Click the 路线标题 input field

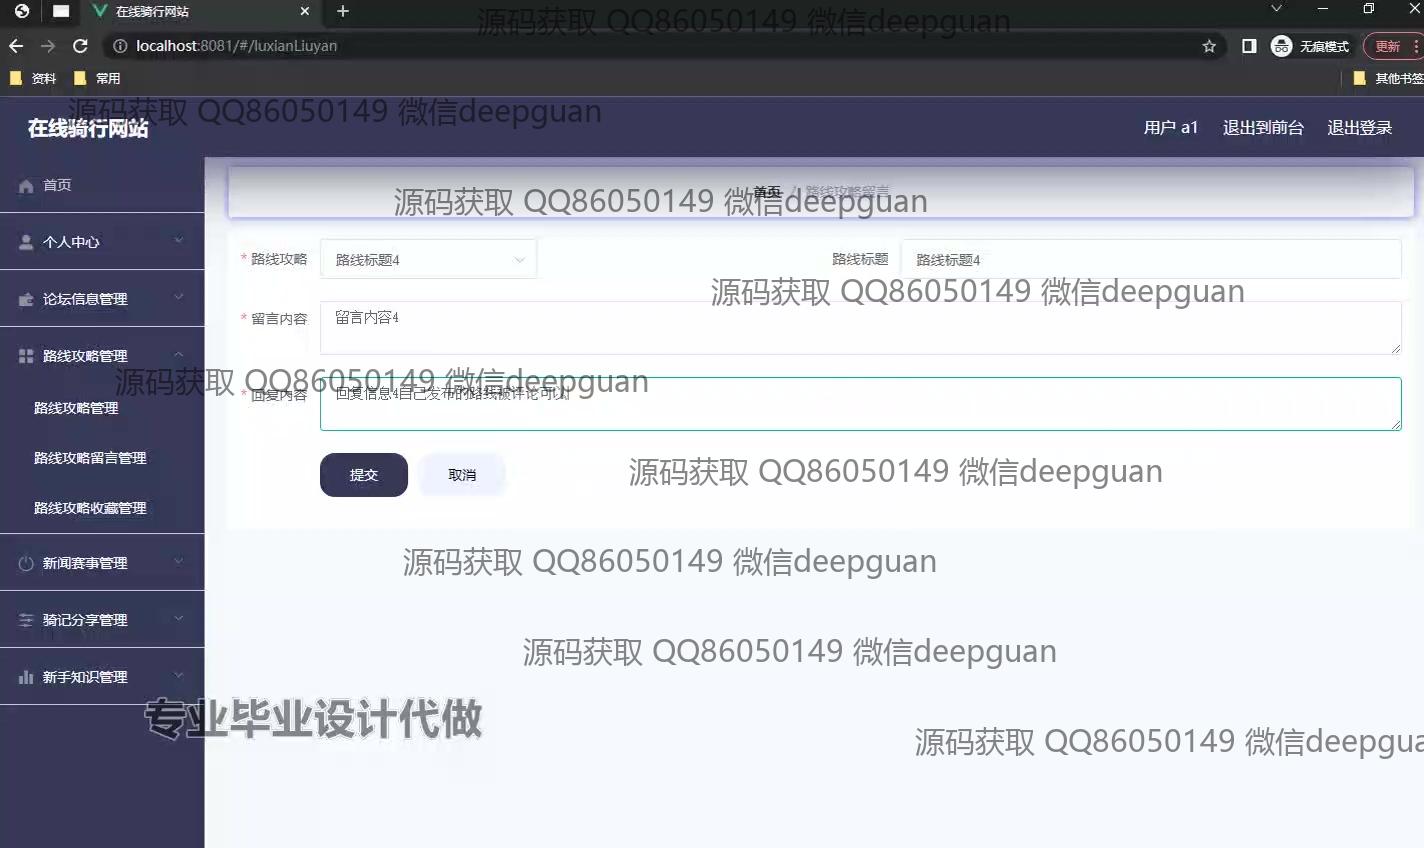point(1151,259)
